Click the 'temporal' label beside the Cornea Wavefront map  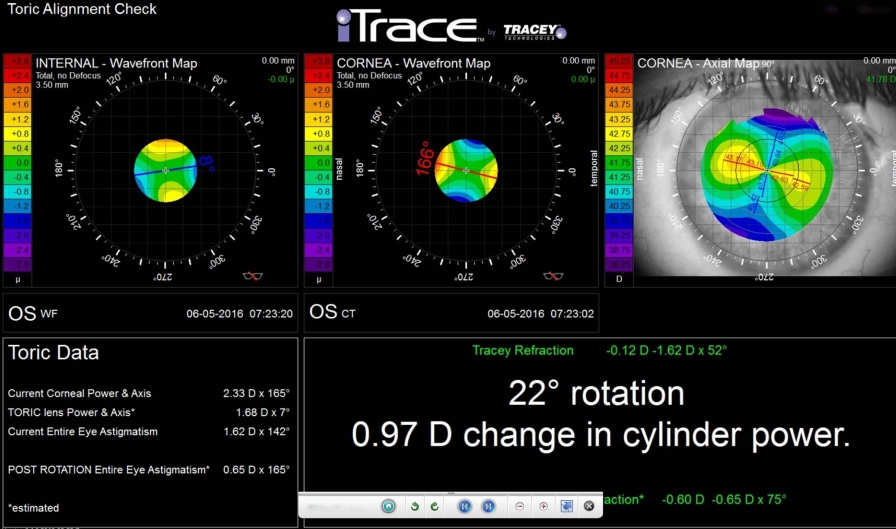click(593, 169)
